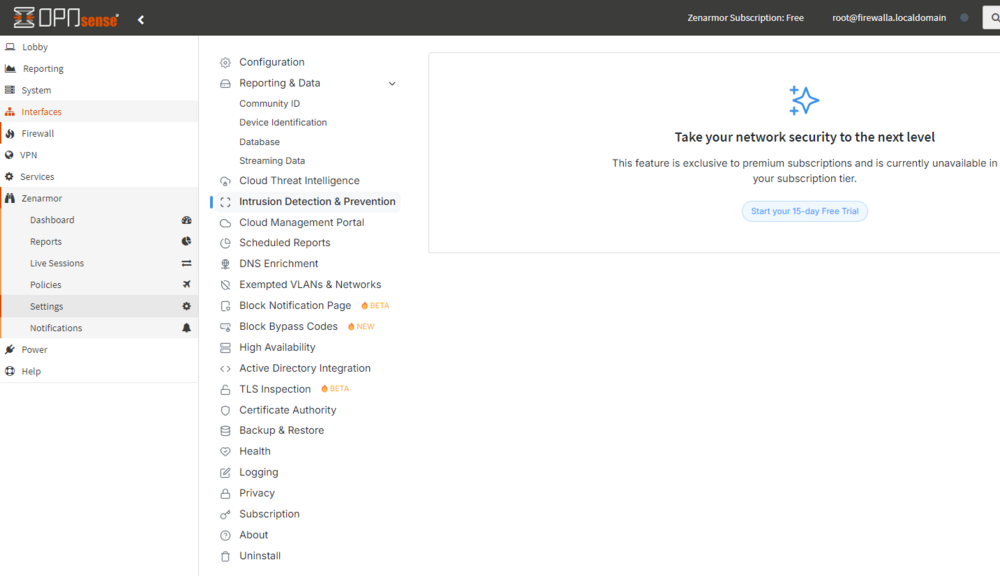Click the DNS Enrichment globe icon
Image resolution: width=1000 pixels, height=576 pixels.
(x=225, y=264)
